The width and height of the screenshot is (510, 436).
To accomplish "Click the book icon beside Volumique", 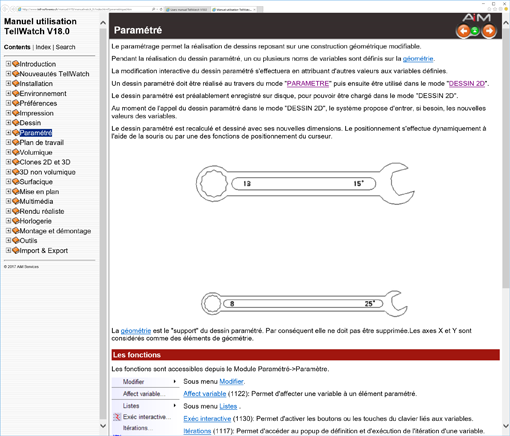I will (16, 152).
